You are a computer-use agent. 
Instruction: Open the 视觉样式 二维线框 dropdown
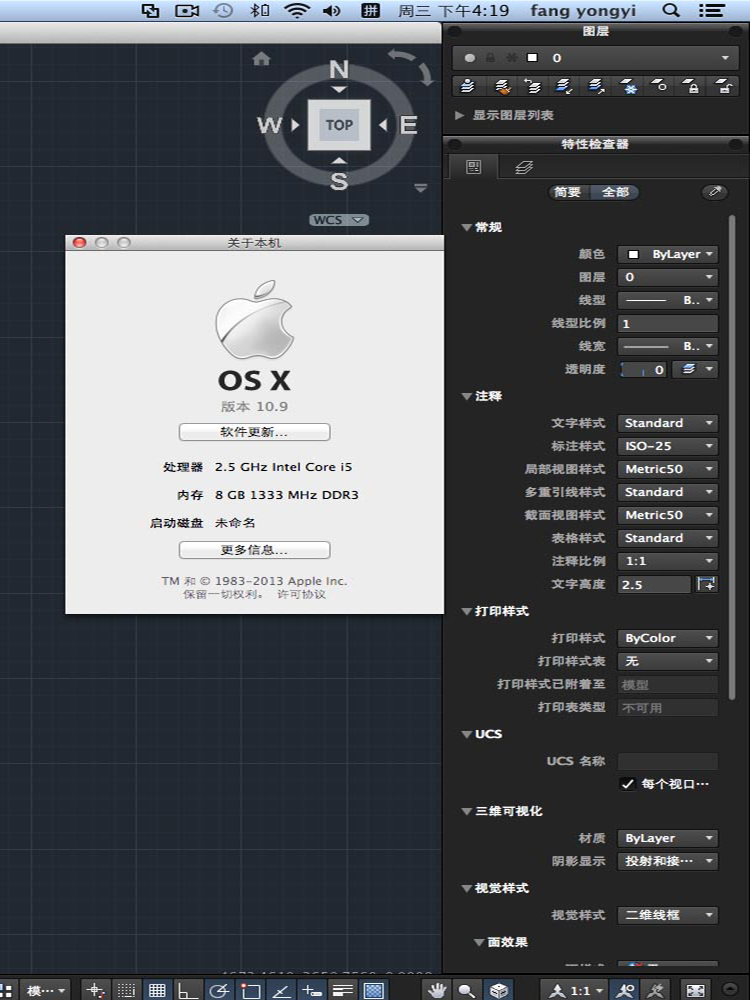point(668,915)
